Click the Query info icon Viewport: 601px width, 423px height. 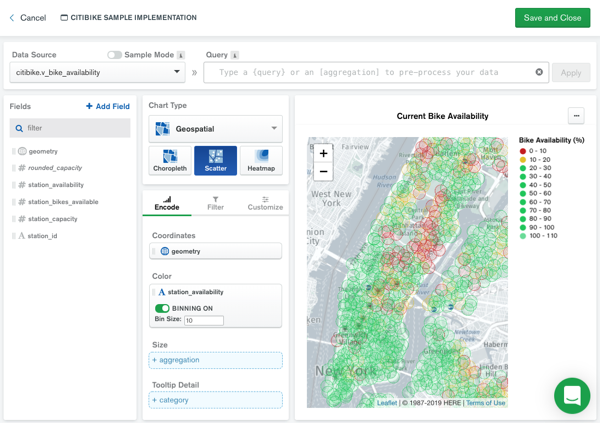(x=235, y=55)
